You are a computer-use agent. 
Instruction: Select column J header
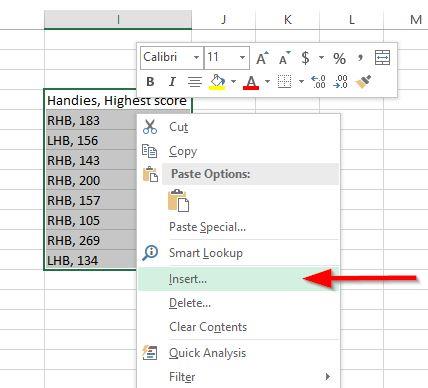[223, 20]
